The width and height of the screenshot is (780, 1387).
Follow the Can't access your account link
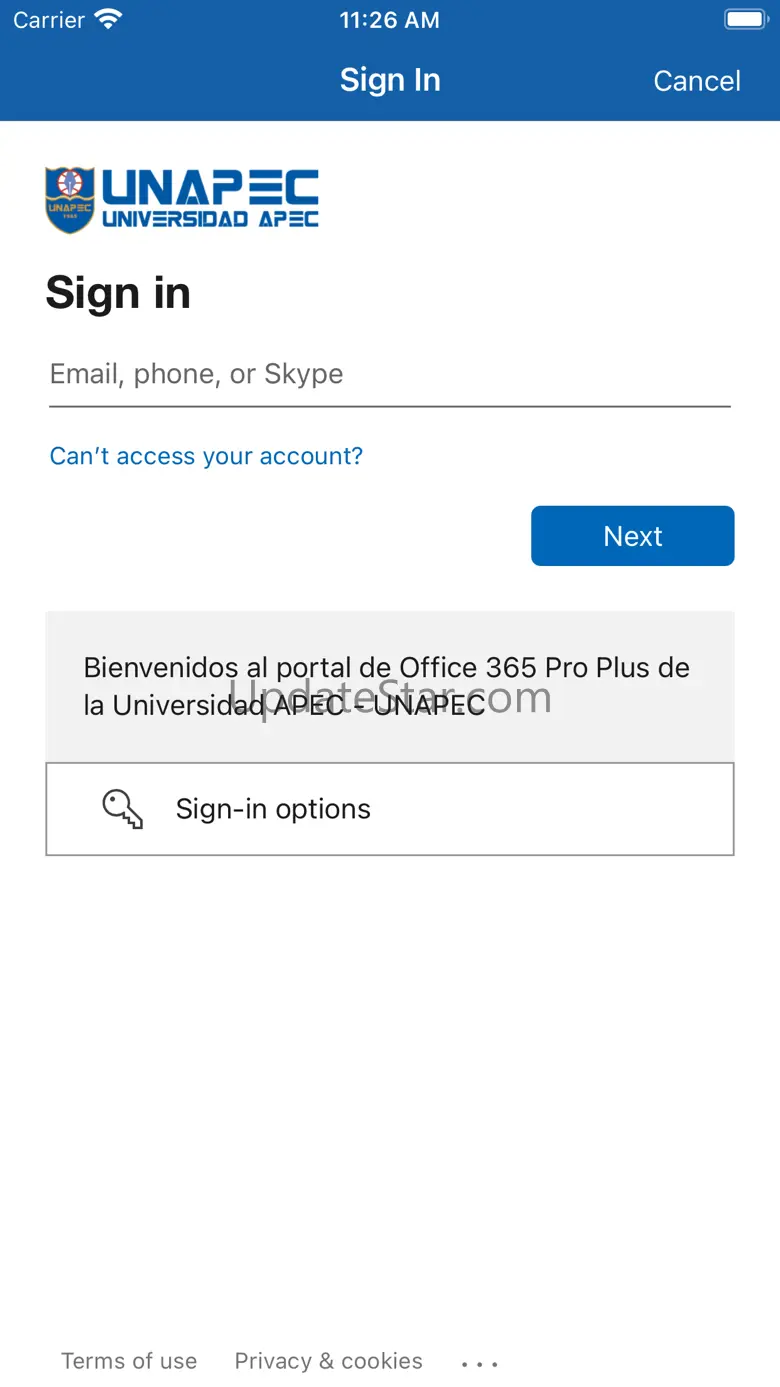[206, 456]
